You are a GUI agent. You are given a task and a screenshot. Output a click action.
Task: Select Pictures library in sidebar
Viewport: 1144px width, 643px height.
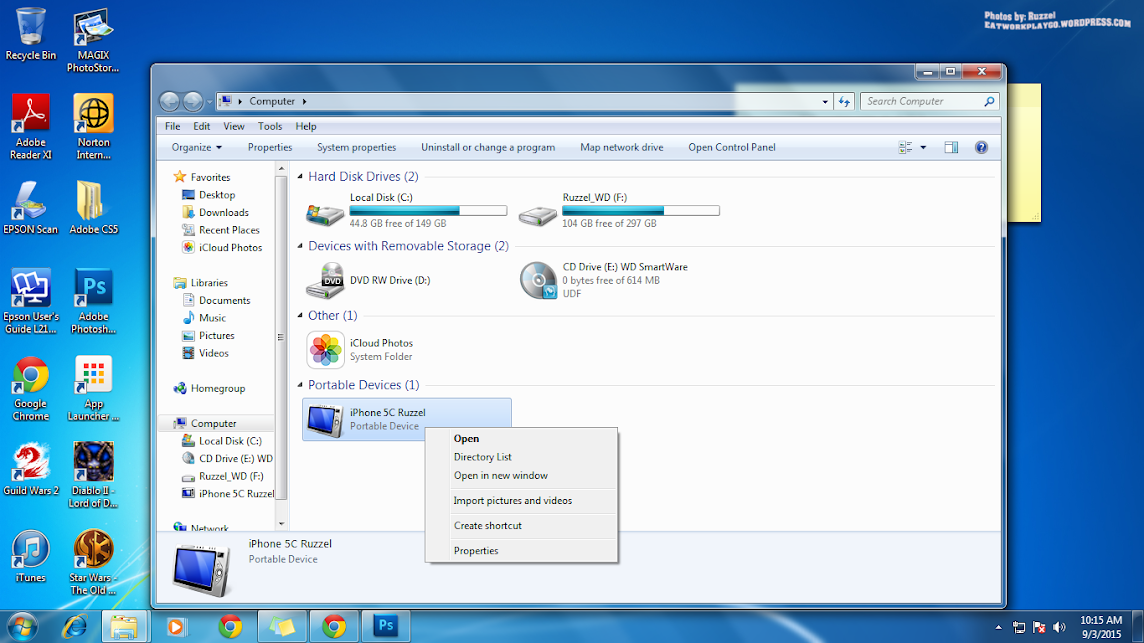tap(217, 336)
